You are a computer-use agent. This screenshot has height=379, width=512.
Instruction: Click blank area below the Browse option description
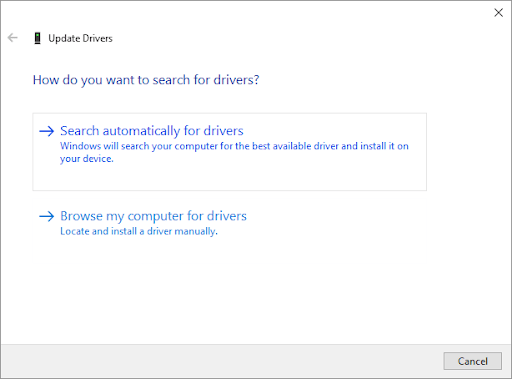[230, 250]
